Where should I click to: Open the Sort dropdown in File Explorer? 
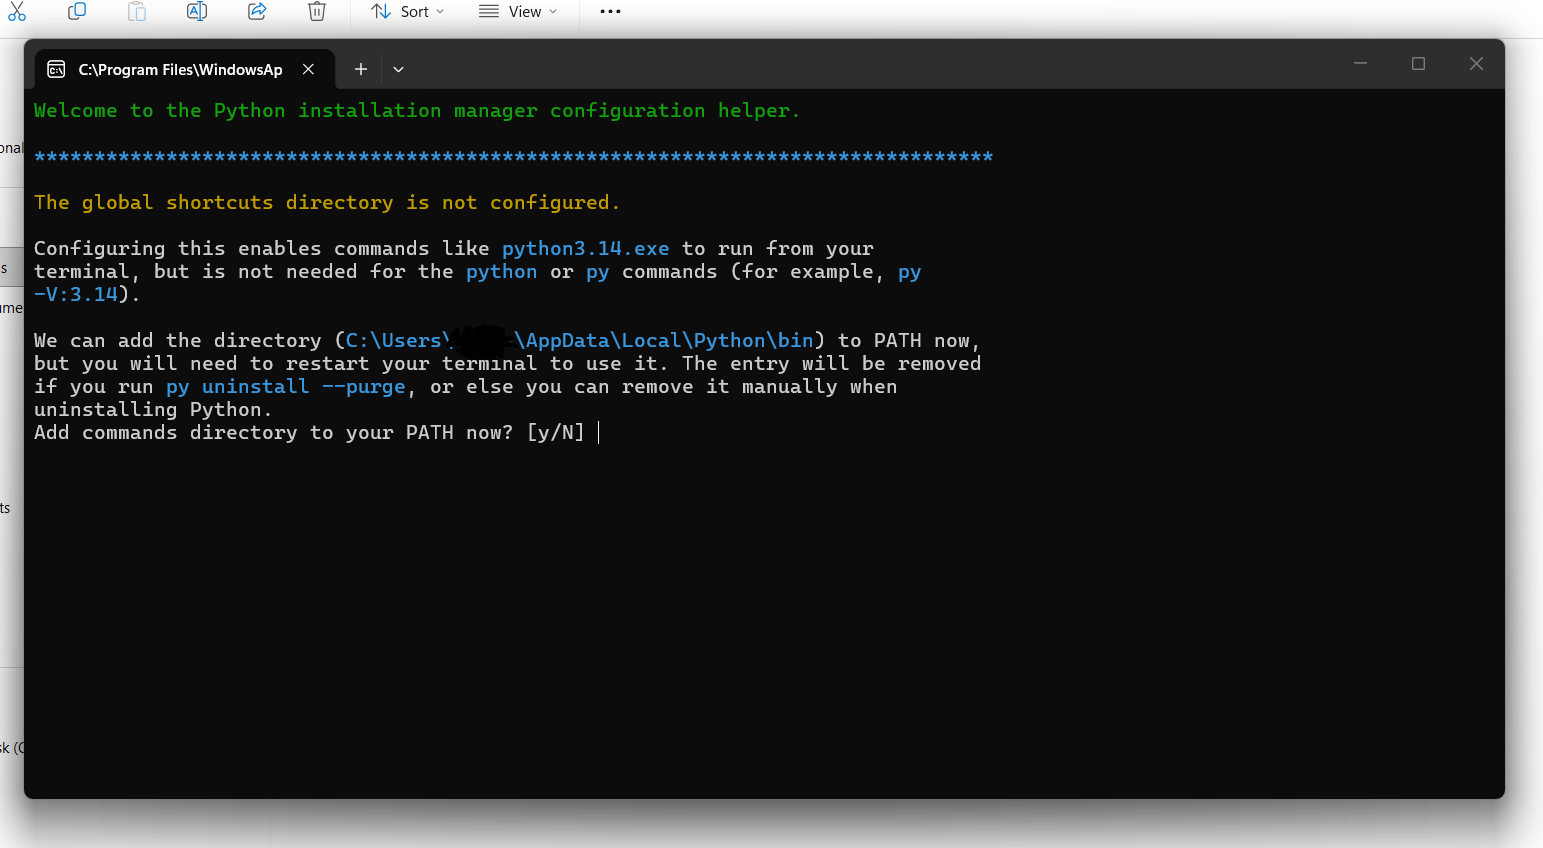(x=408, y=11)
